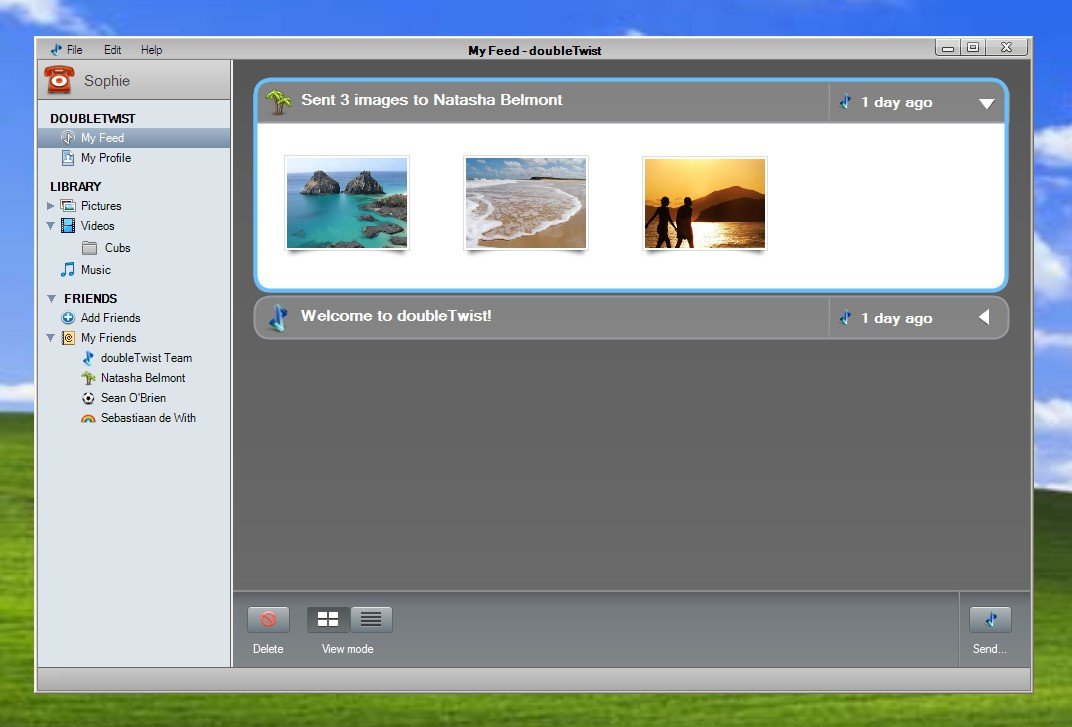Click the My Friends address book icon
Screen dimensions: 1072x727
(x=68, y=338)
